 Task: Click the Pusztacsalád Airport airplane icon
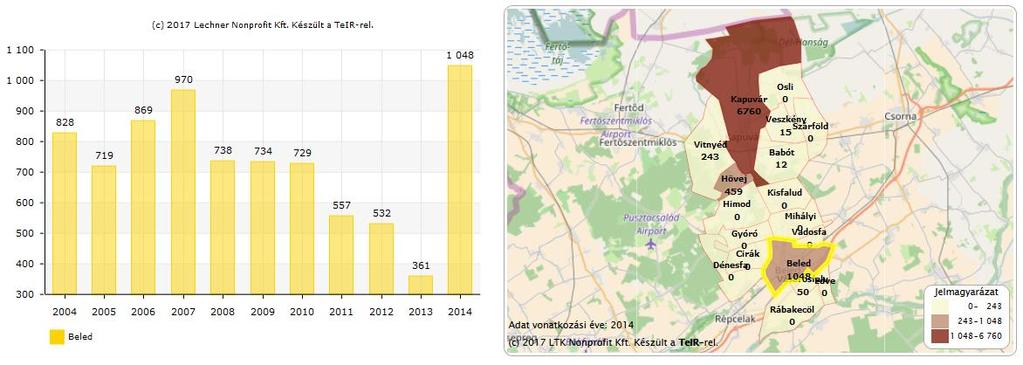pos(650,244)
